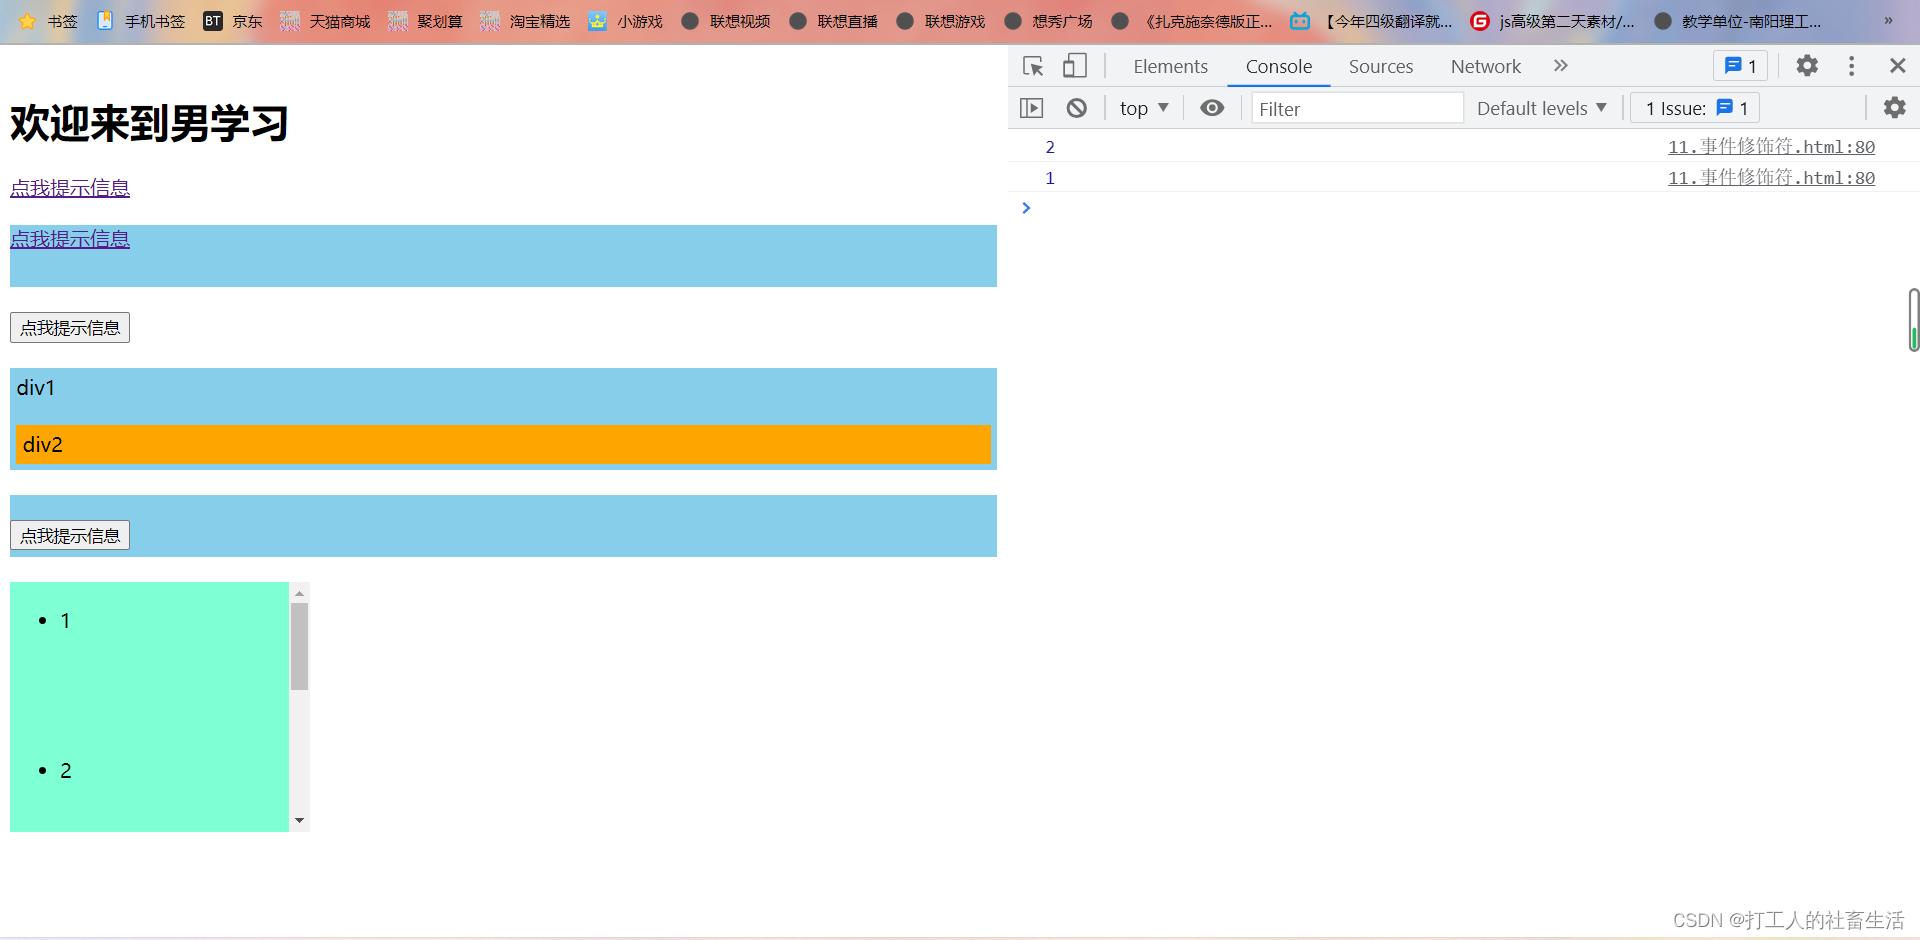The image size is (1920, 940).
Task: Show the console sidebar panel icon
Action: pyautogui.click(x=1031, y=108)
